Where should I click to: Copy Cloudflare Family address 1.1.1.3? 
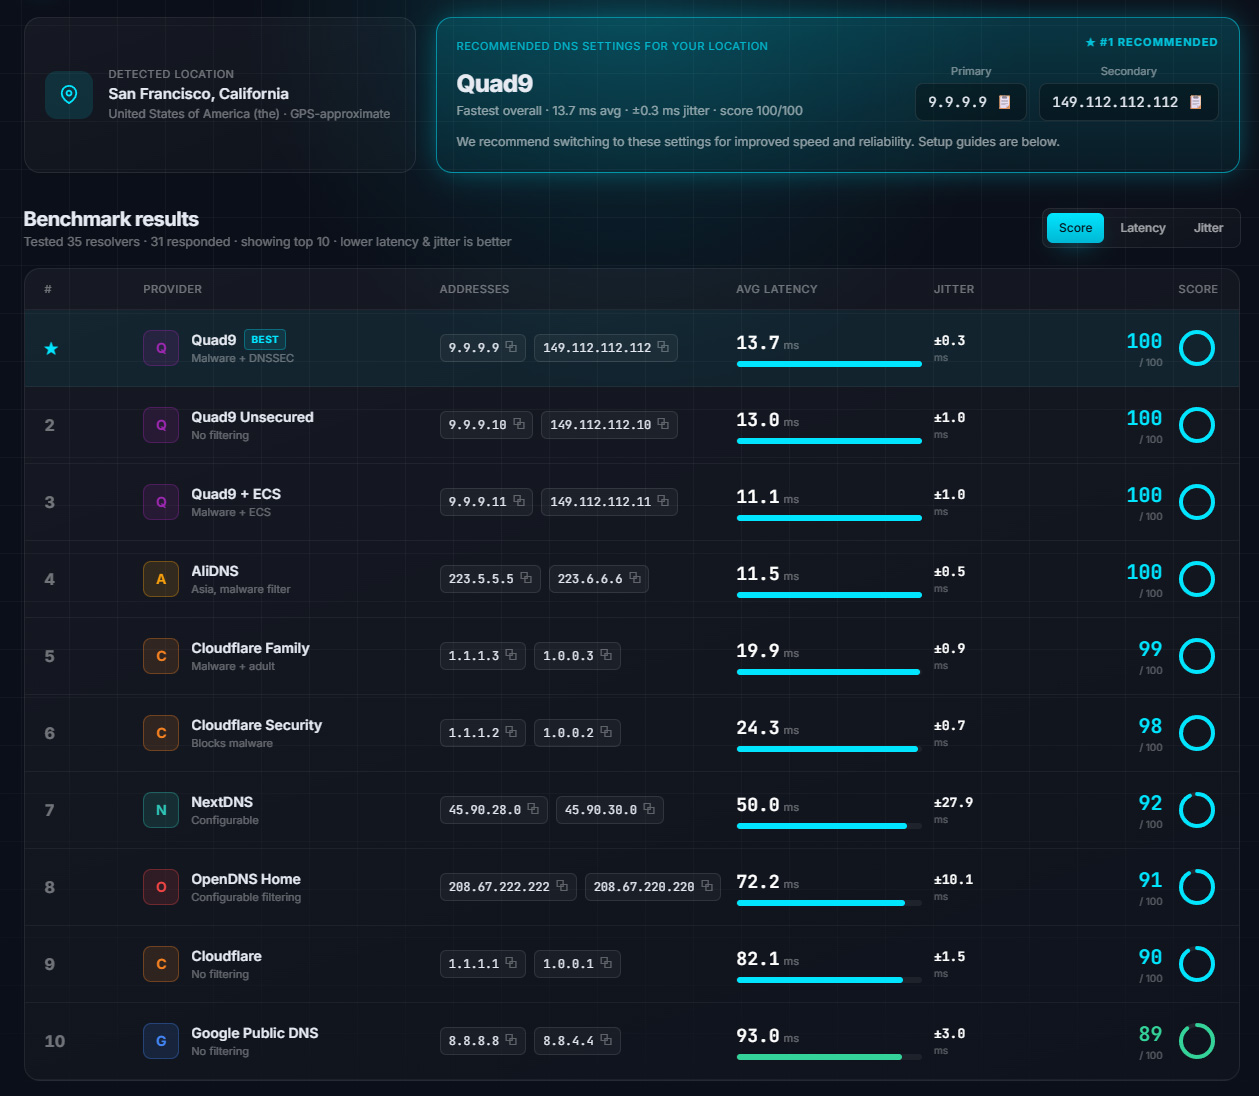coord(511,655)
